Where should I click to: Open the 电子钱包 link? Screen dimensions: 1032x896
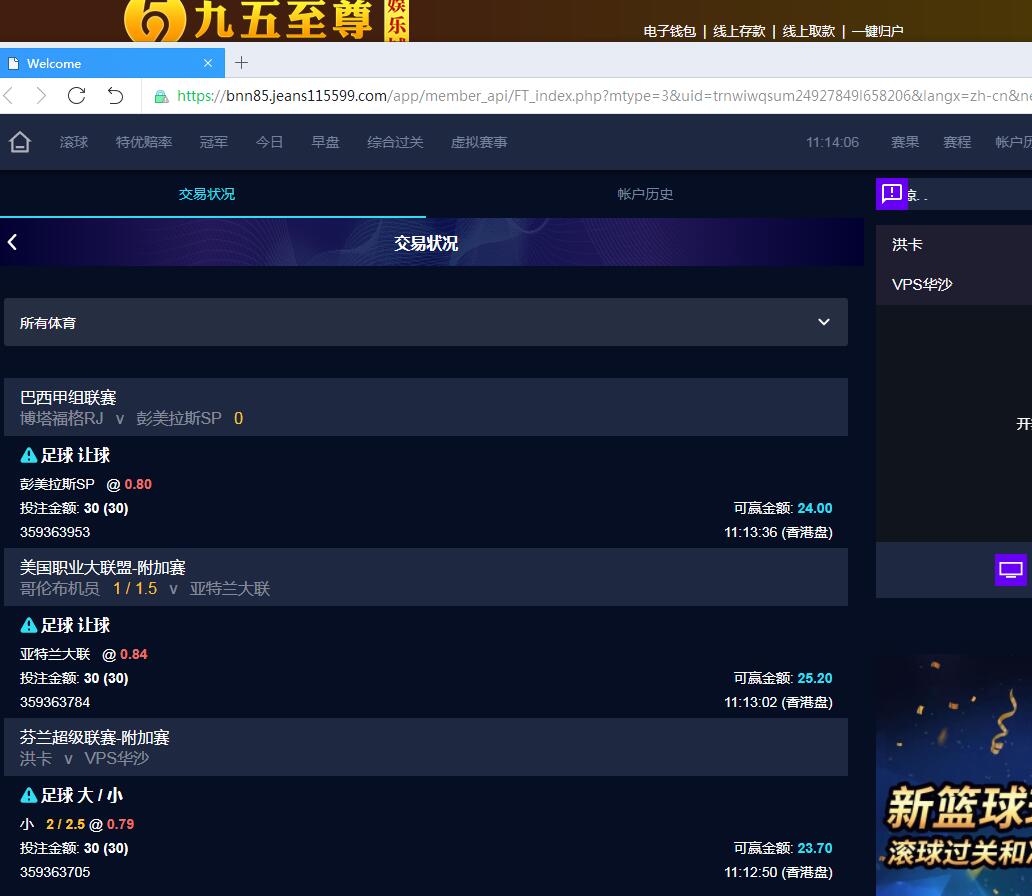click(x=669, y=31)
